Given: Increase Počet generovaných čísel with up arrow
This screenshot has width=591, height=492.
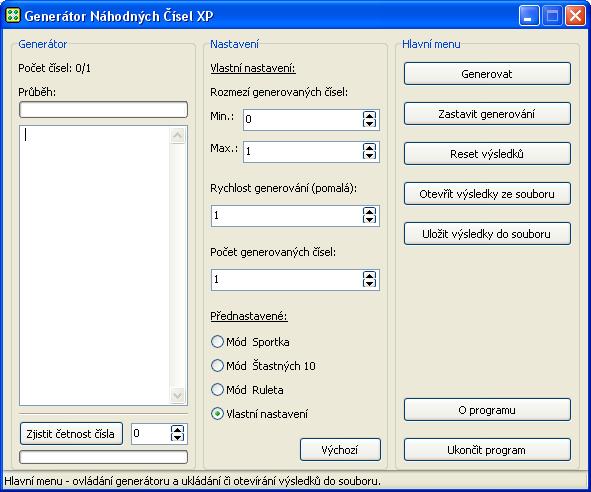Looking at the screenshot, I should tap(369, 276).
